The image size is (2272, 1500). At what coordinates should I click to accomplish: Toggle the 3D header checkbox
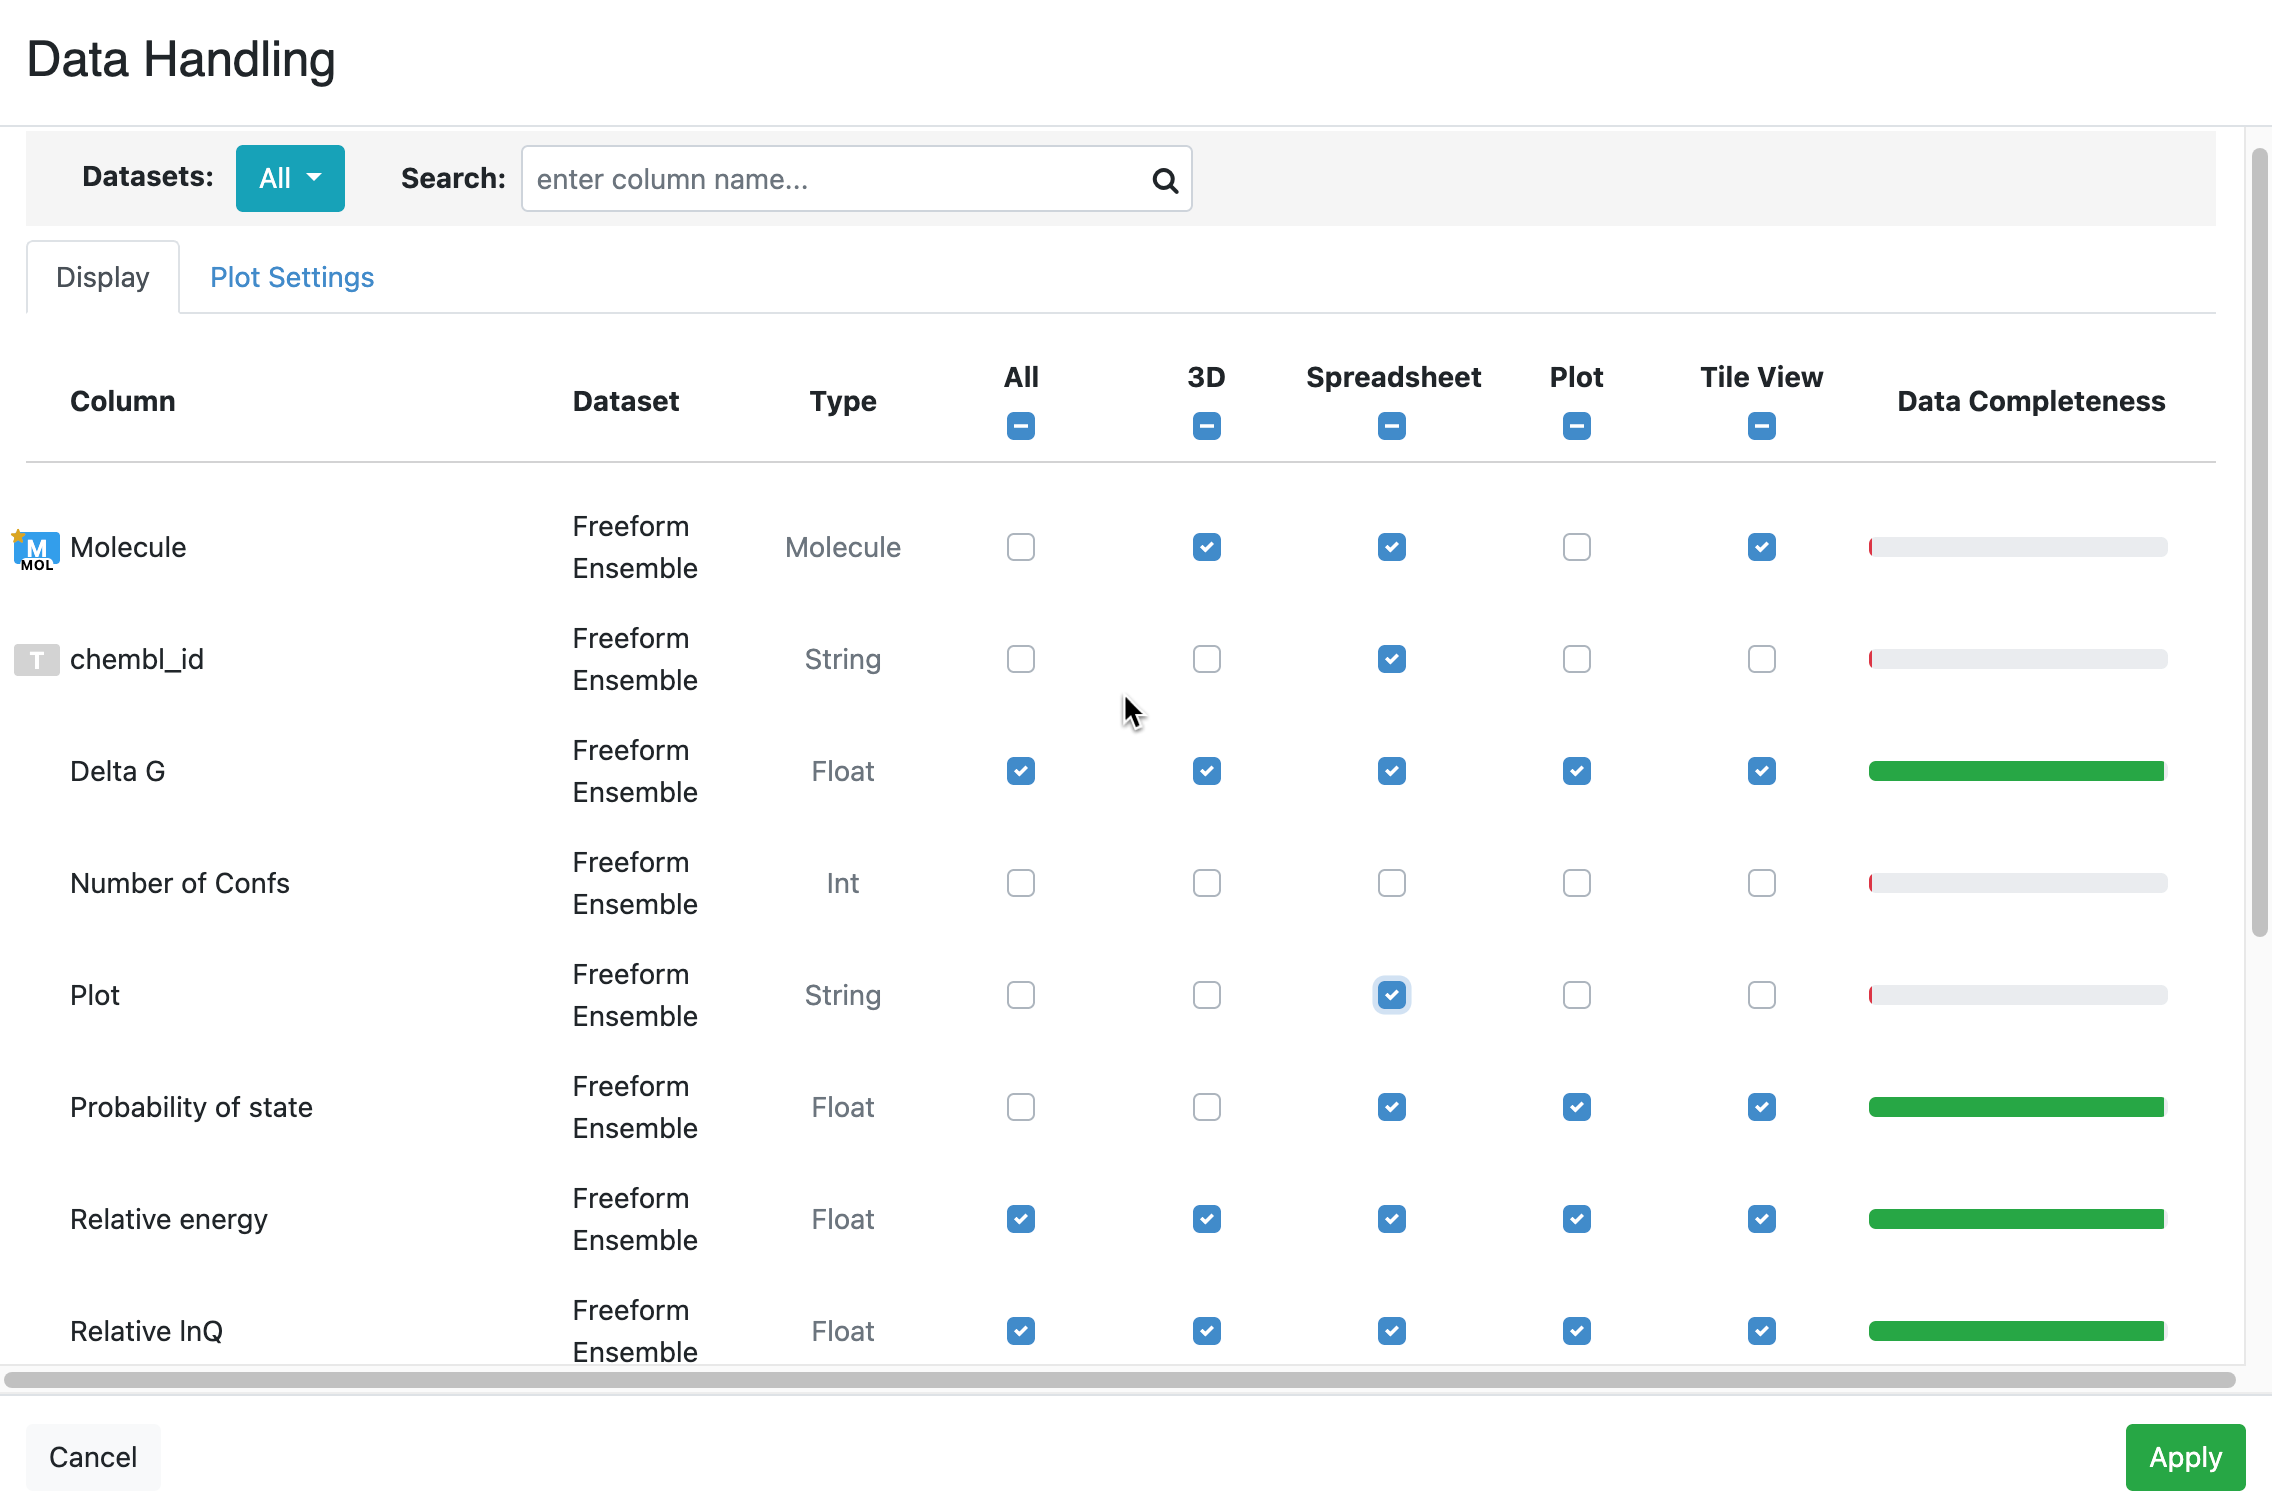(x=1207, y=426)
